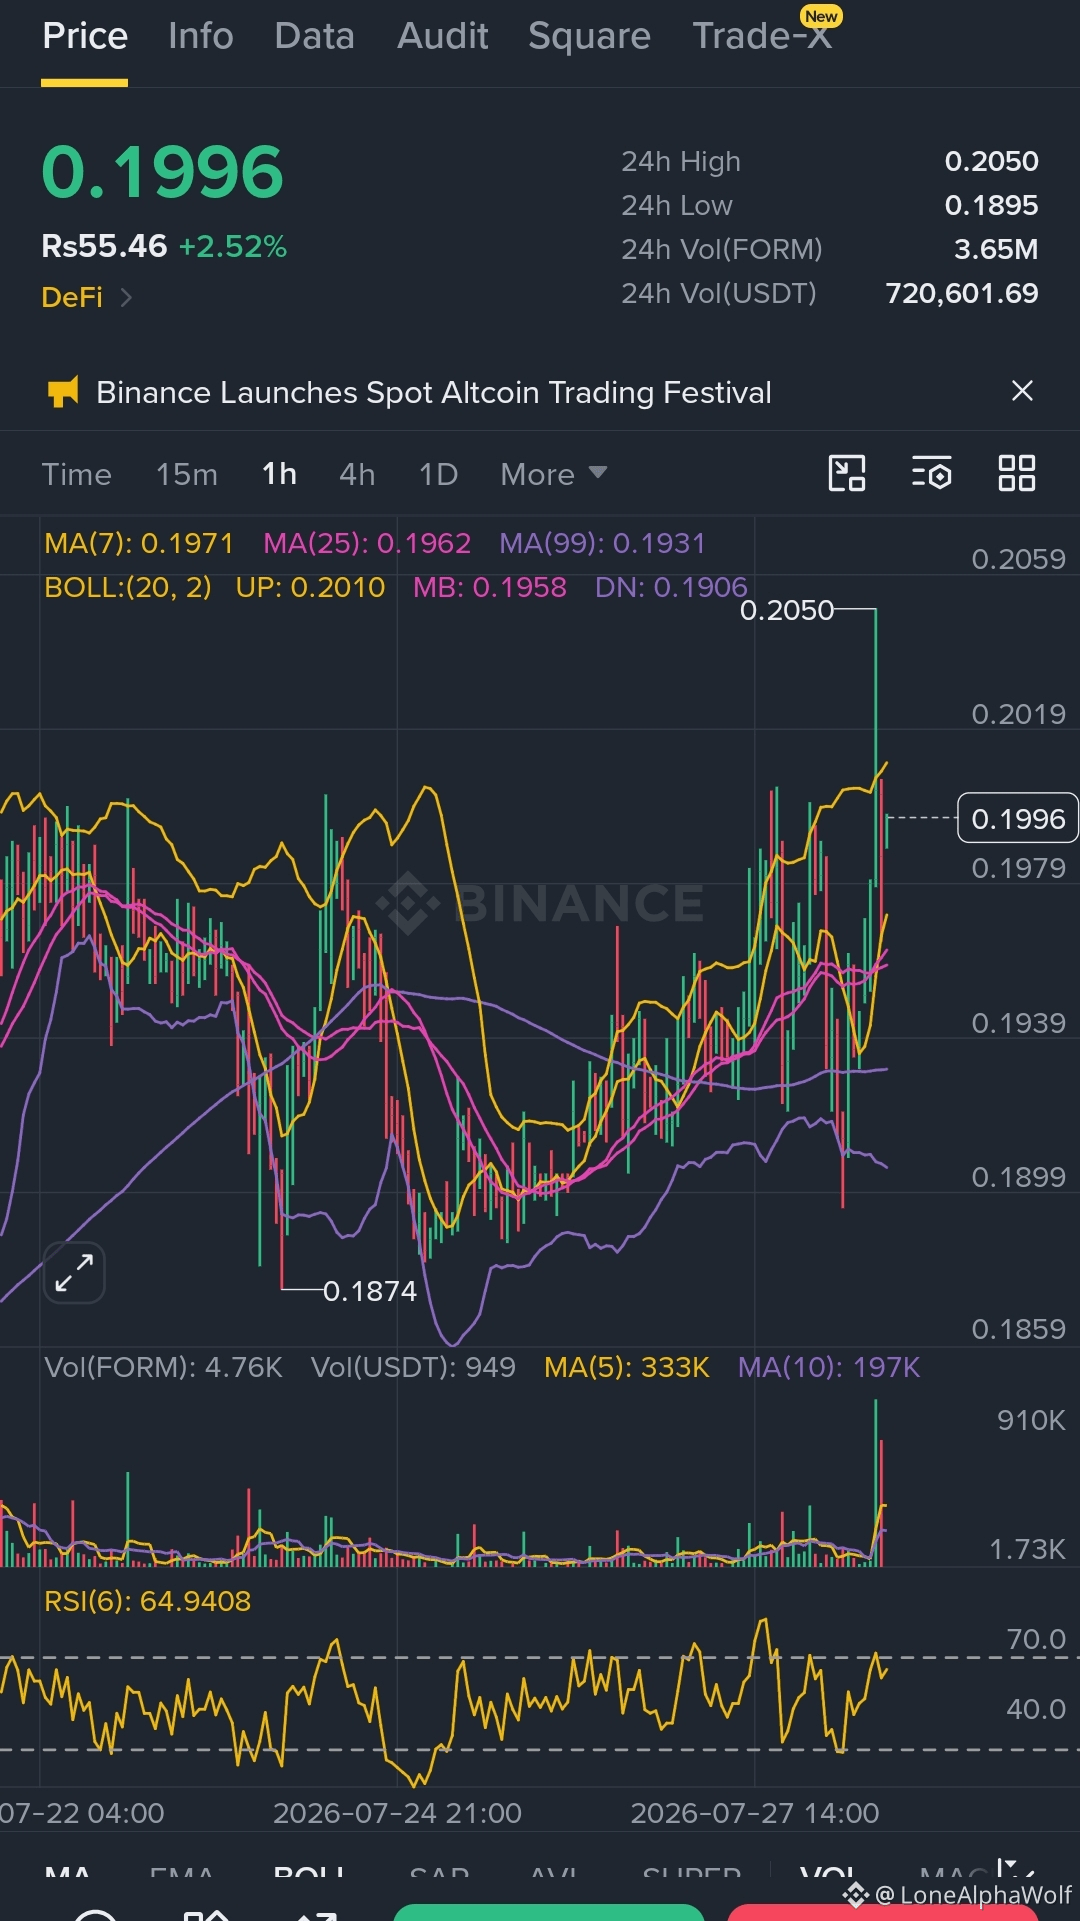
Task: Expand the chart to fullscreen
Action: 74,1273
